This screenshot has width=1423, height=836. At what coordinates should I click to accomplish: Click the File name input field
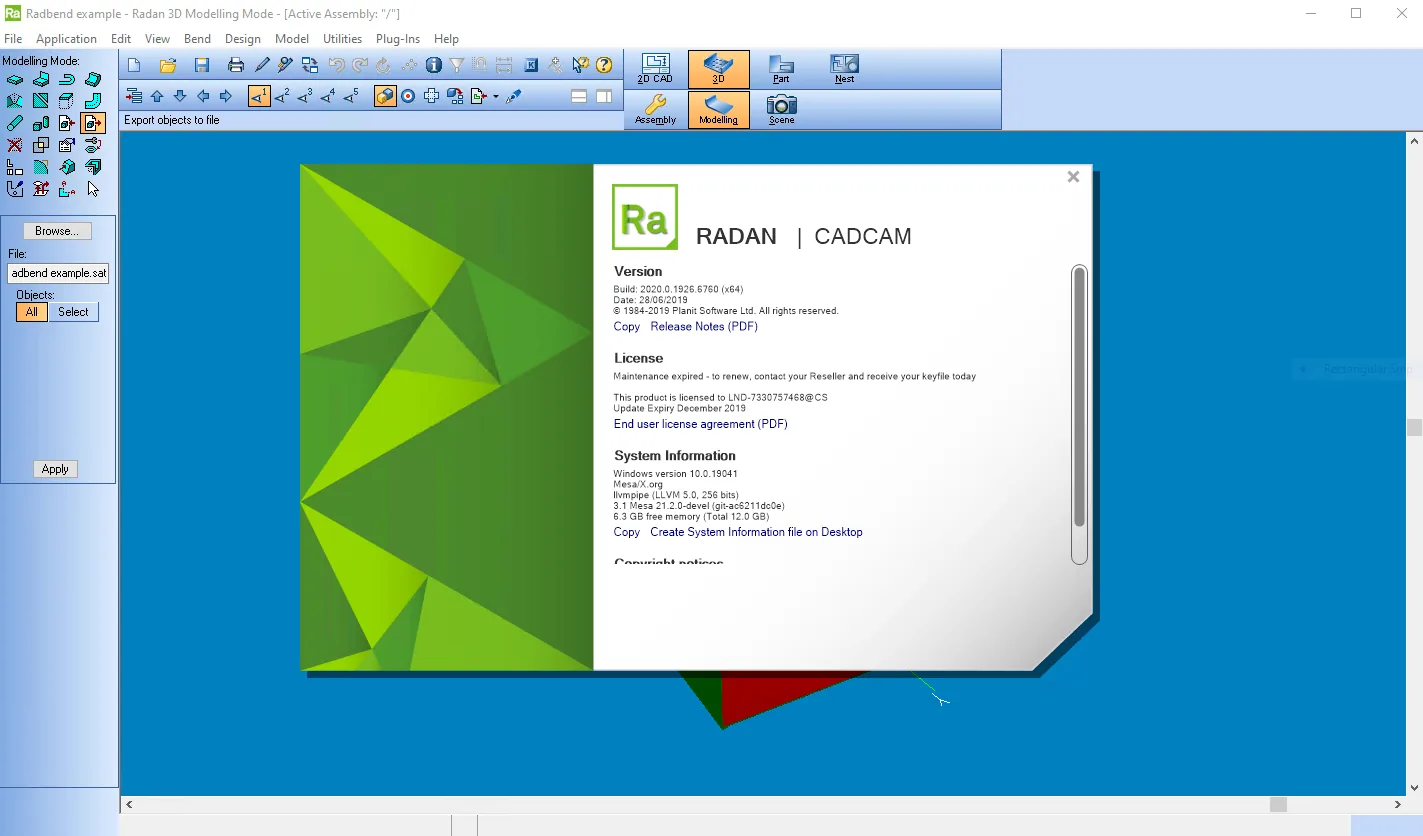59,273
